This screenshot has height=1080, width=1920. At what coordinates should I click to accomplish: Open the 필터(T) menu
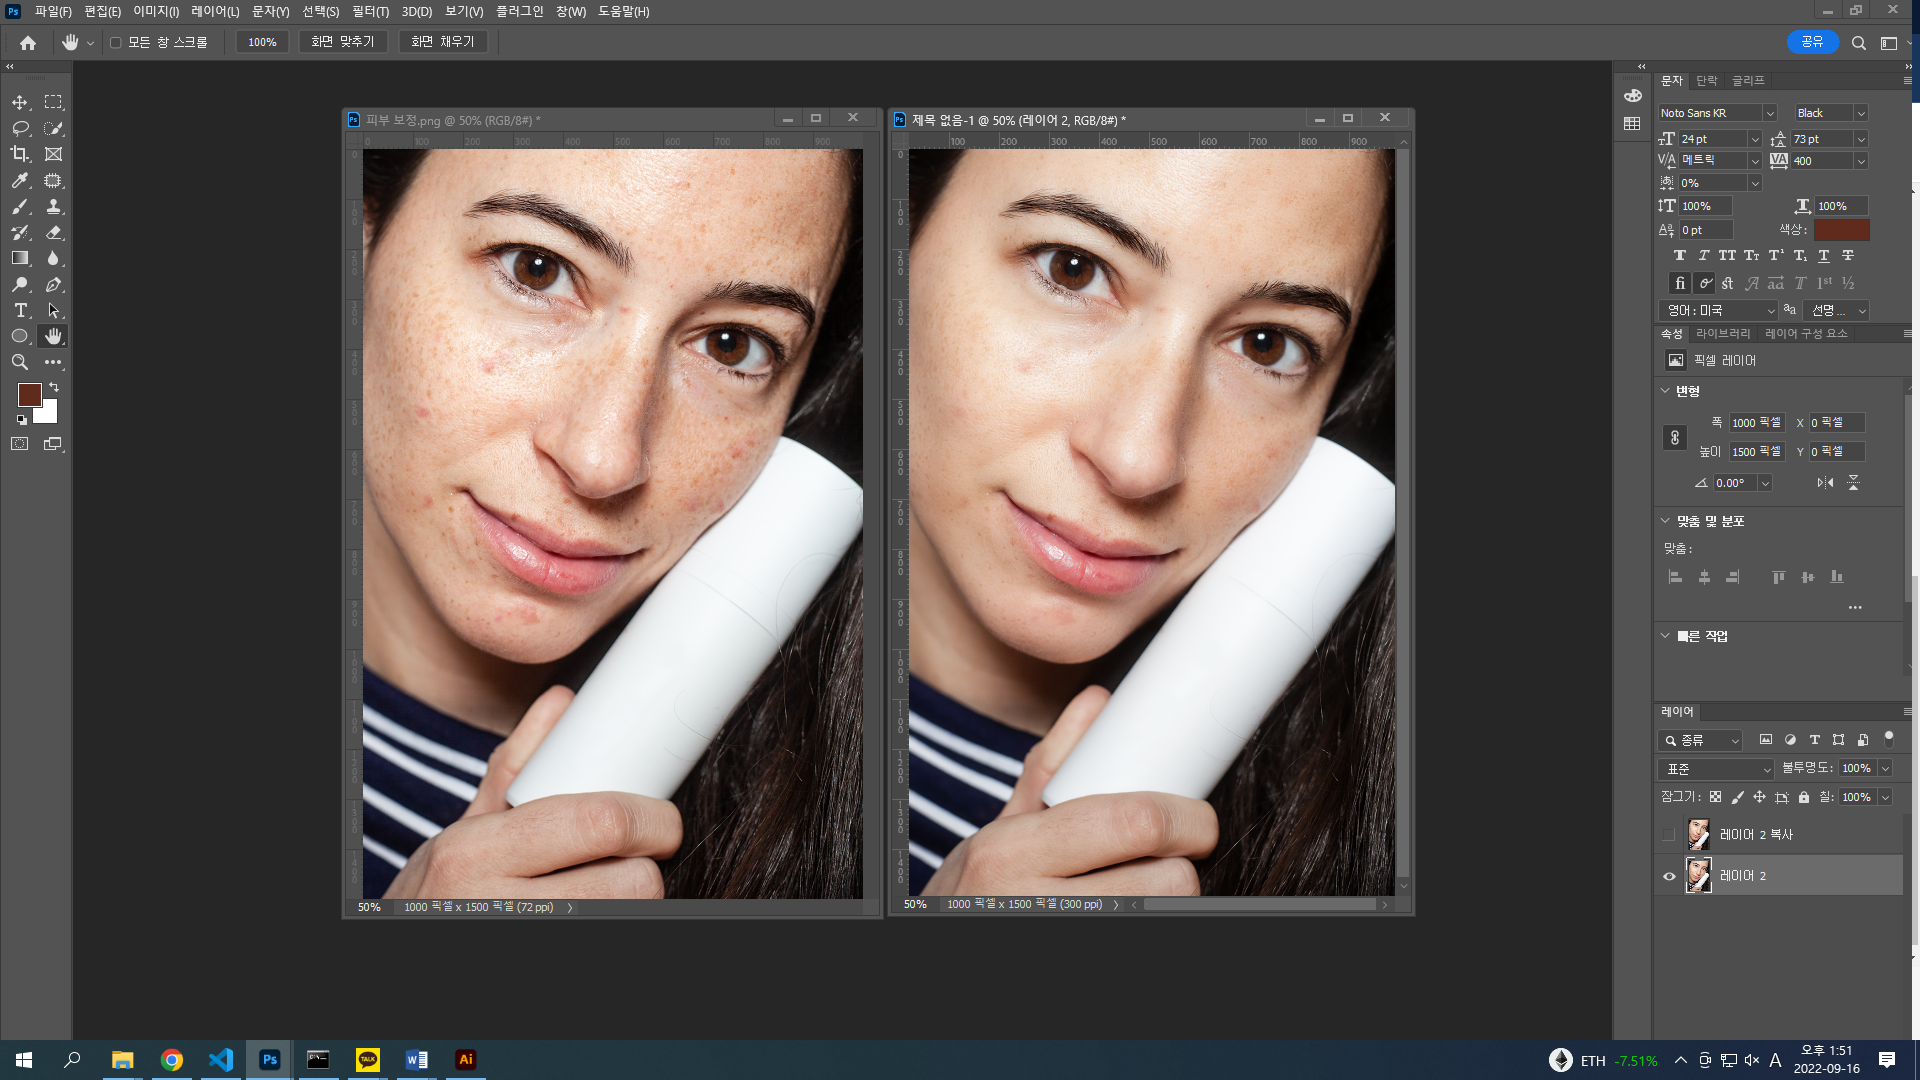click(x=370, y=11)
